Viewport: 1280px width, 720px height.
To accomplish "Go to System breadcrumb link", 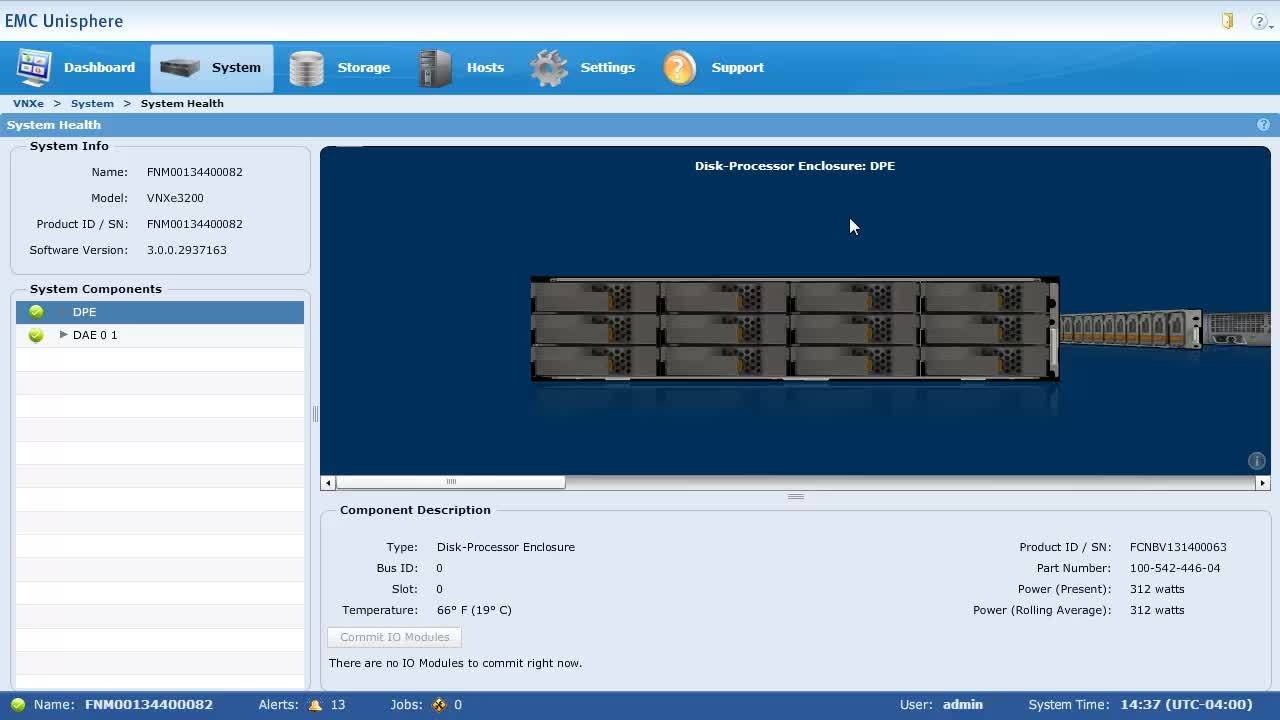I will [x=92, y=103].
